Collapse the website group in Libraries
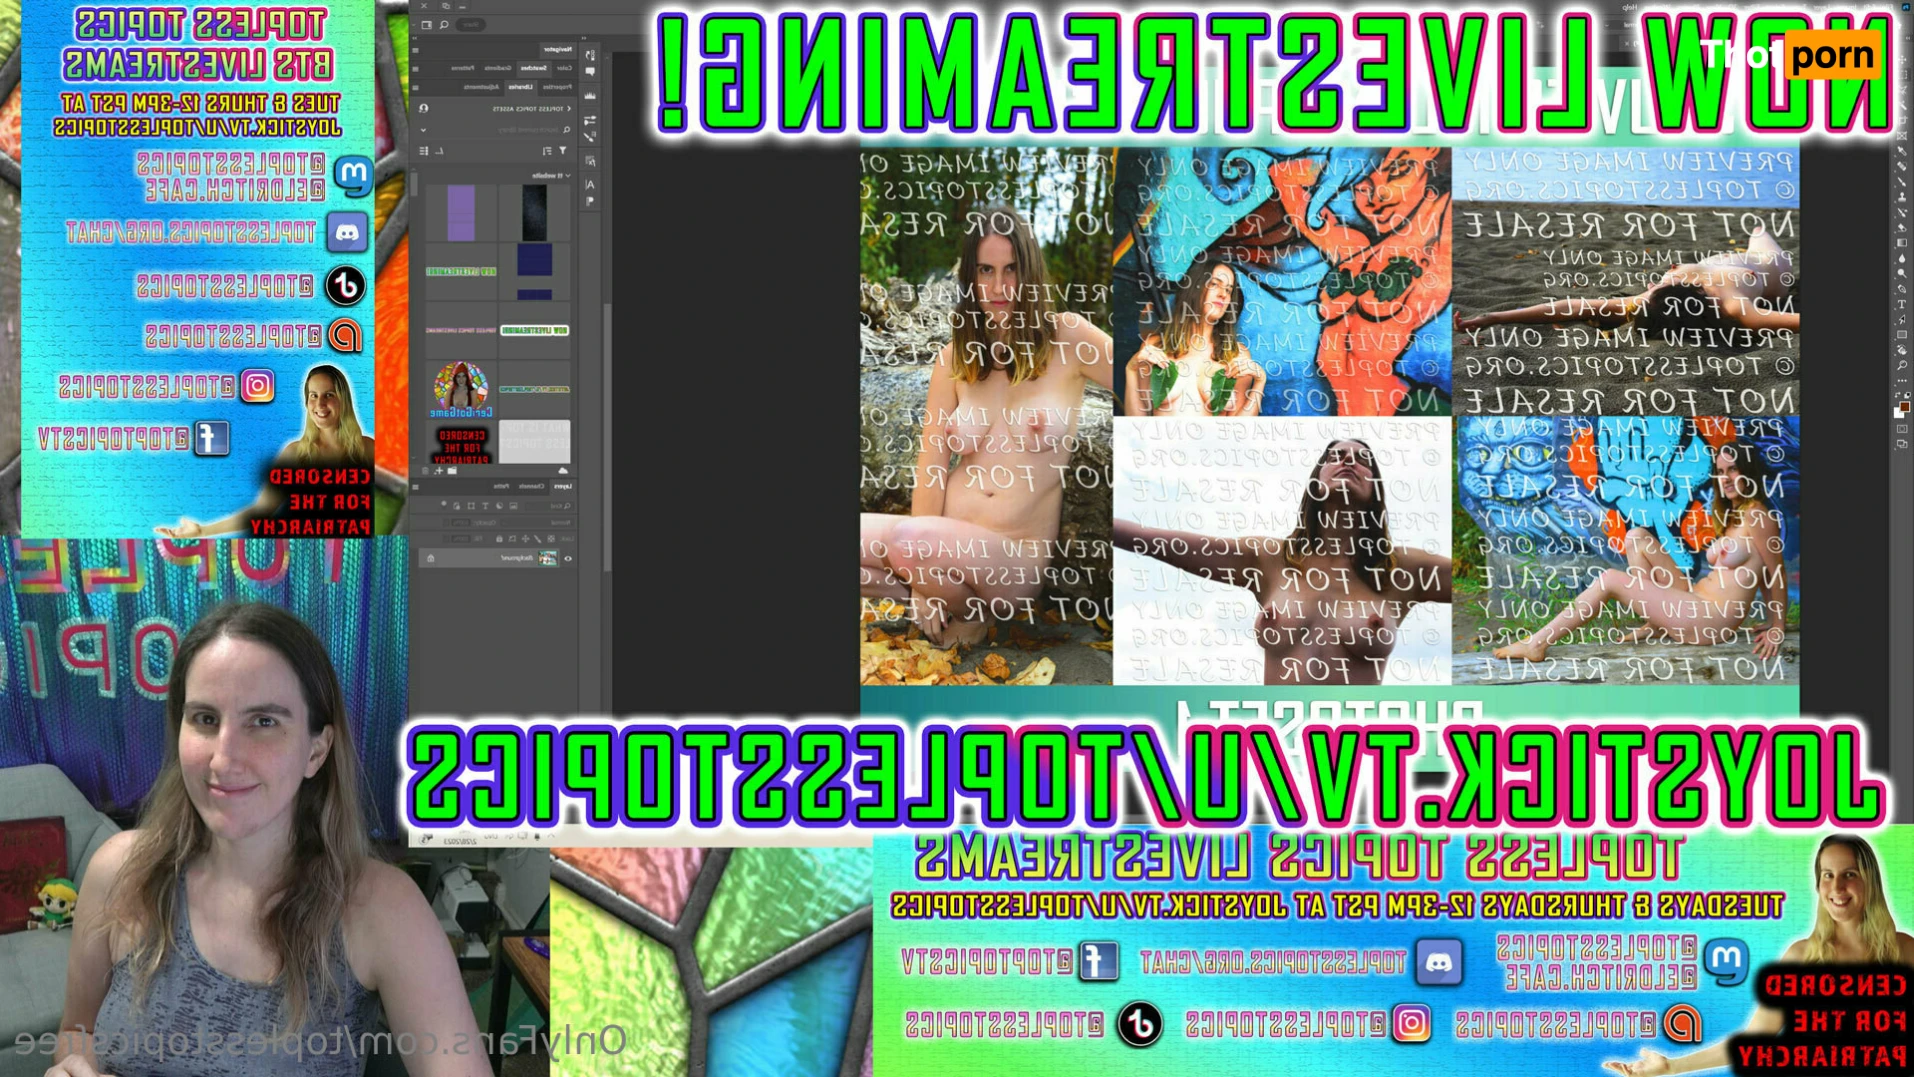The image size is (1914, 1077). click(x=568, y=175)
